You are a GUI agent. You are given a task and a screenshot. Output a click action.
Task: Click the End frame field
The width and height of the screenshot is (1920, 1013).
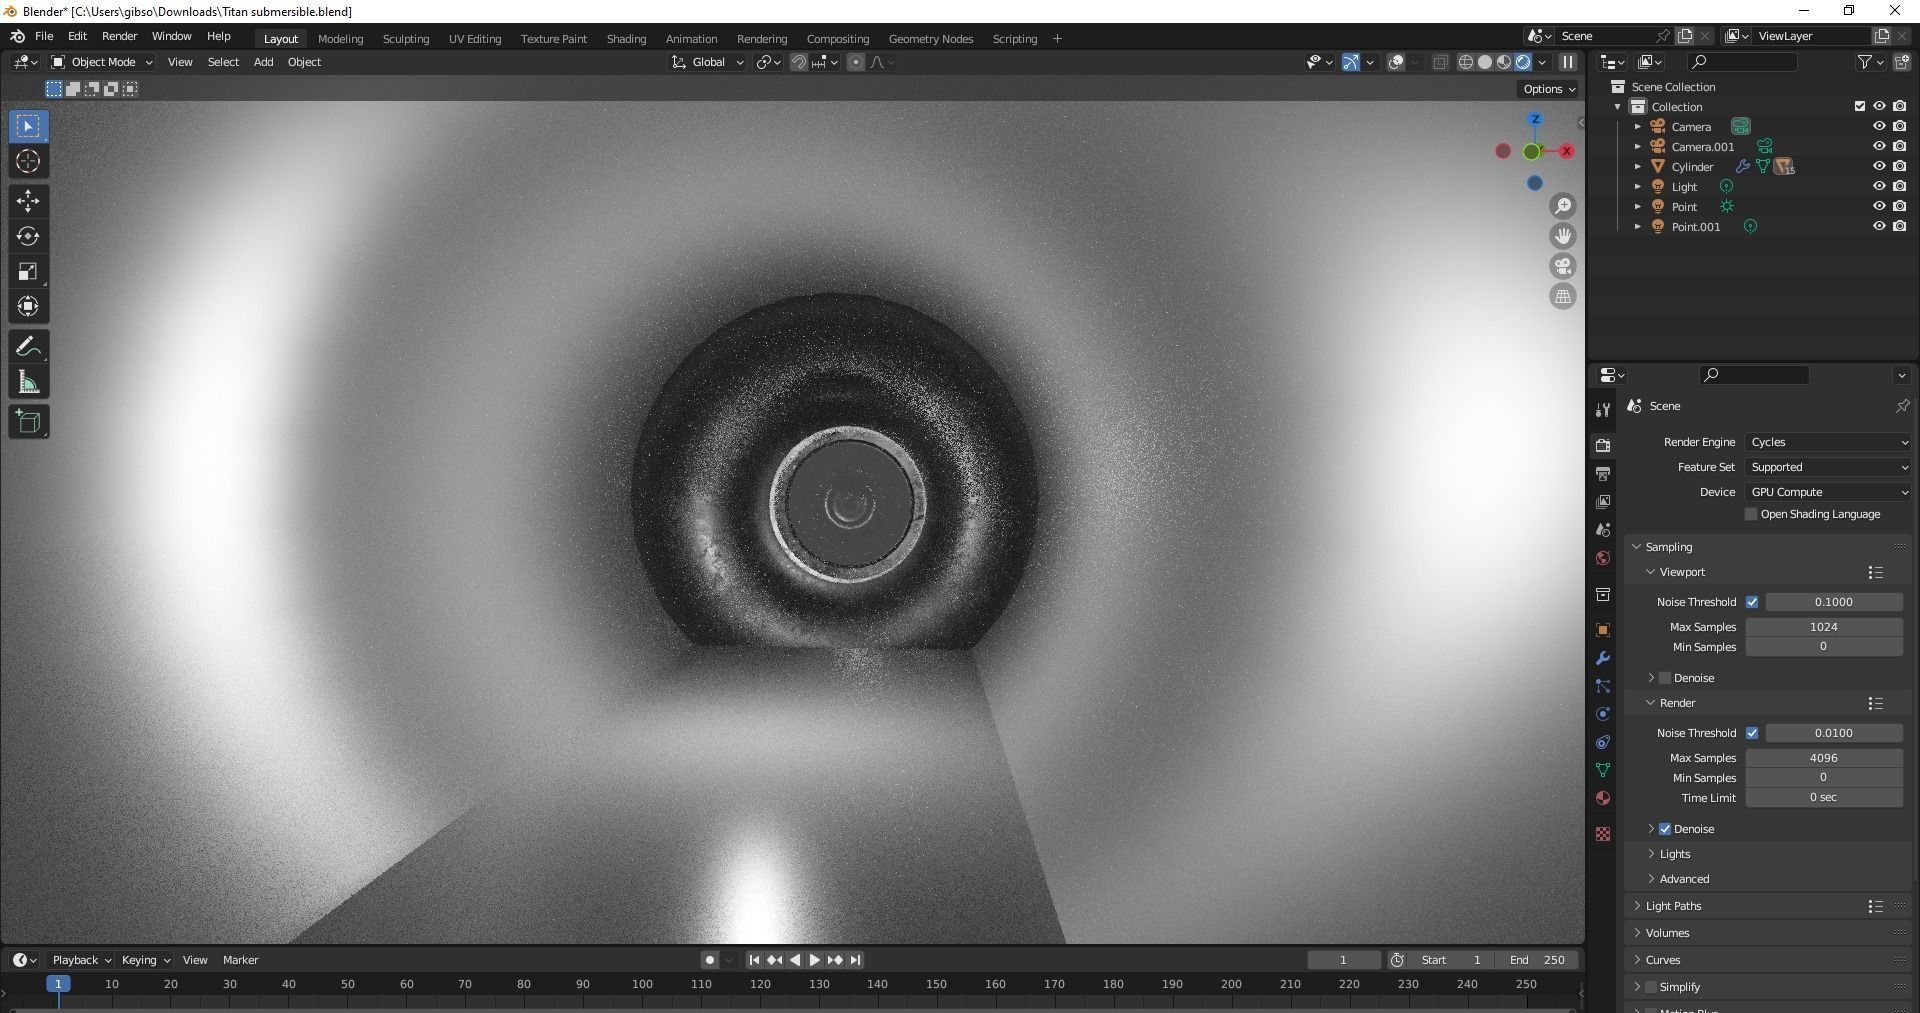point(1538,960)
